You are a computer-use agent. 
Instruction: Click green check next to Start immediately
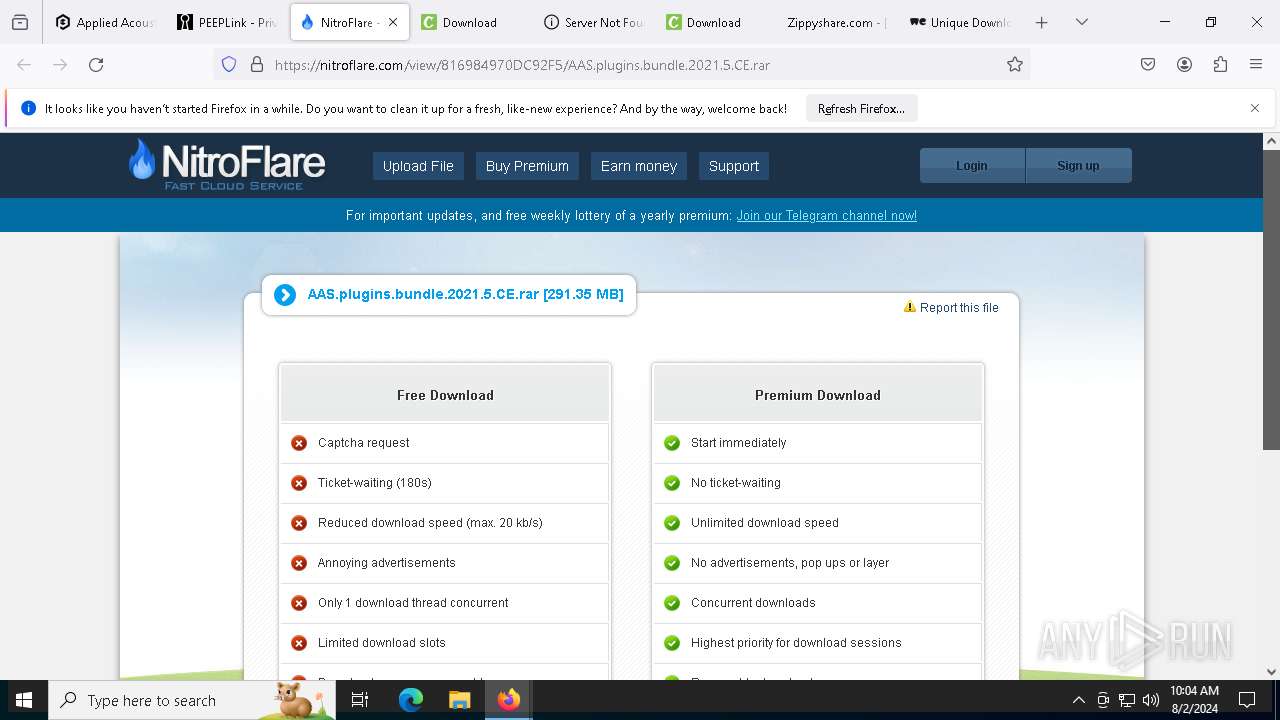click(x=672, y=443)
